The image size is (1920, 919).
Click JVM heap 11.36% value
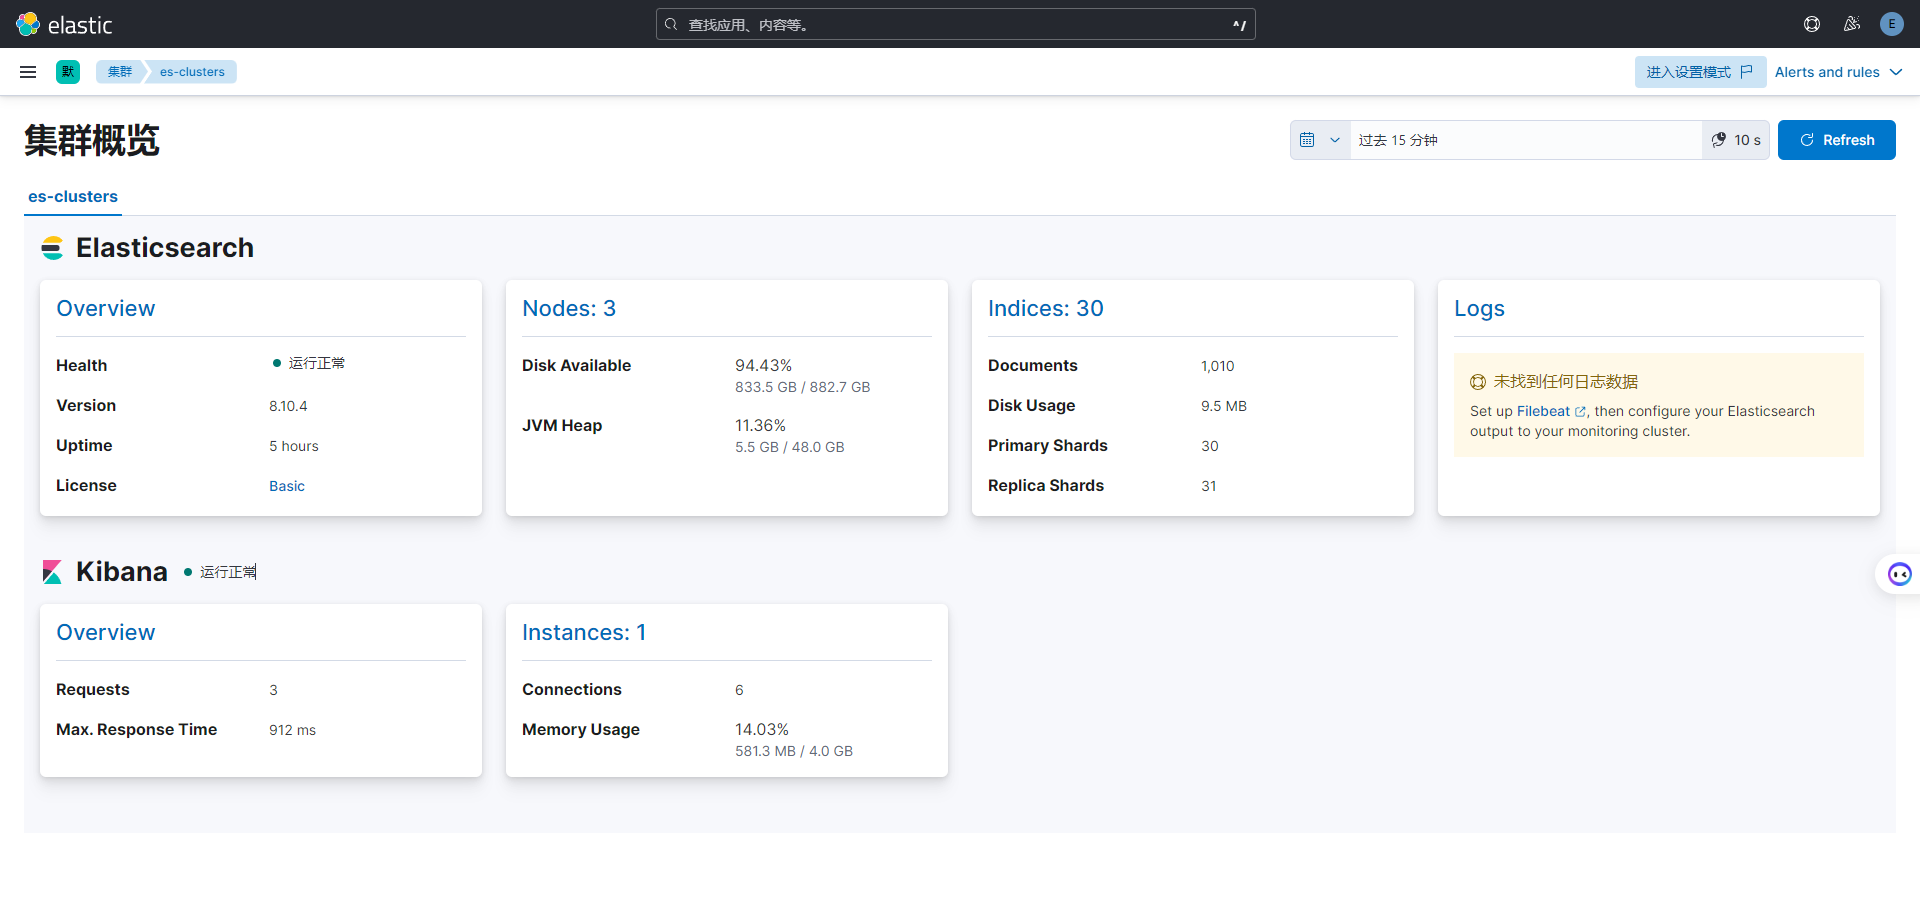[761, 426]
